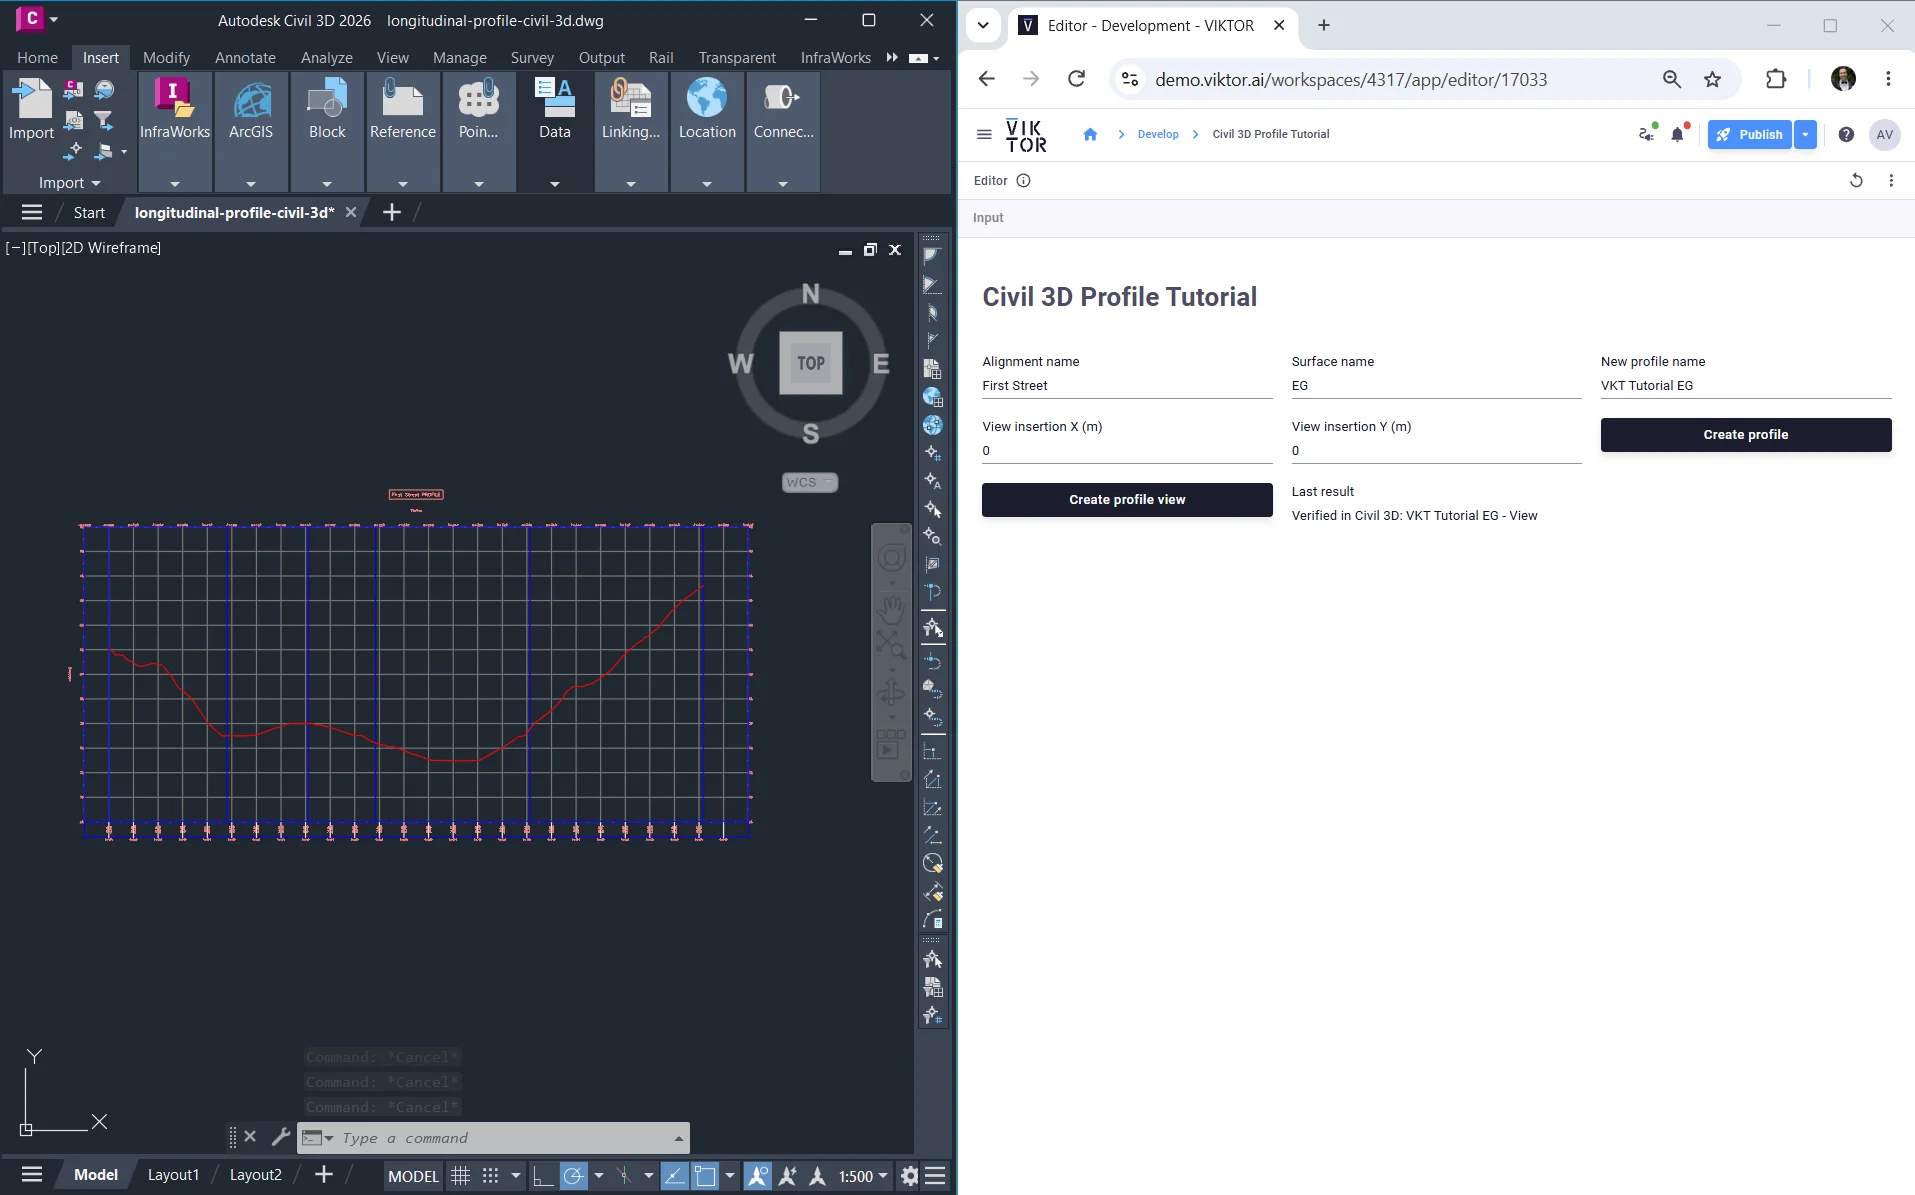Open the Chrome tab search dropdown
Screen dimensions: 1915x1195
point(983,25)
